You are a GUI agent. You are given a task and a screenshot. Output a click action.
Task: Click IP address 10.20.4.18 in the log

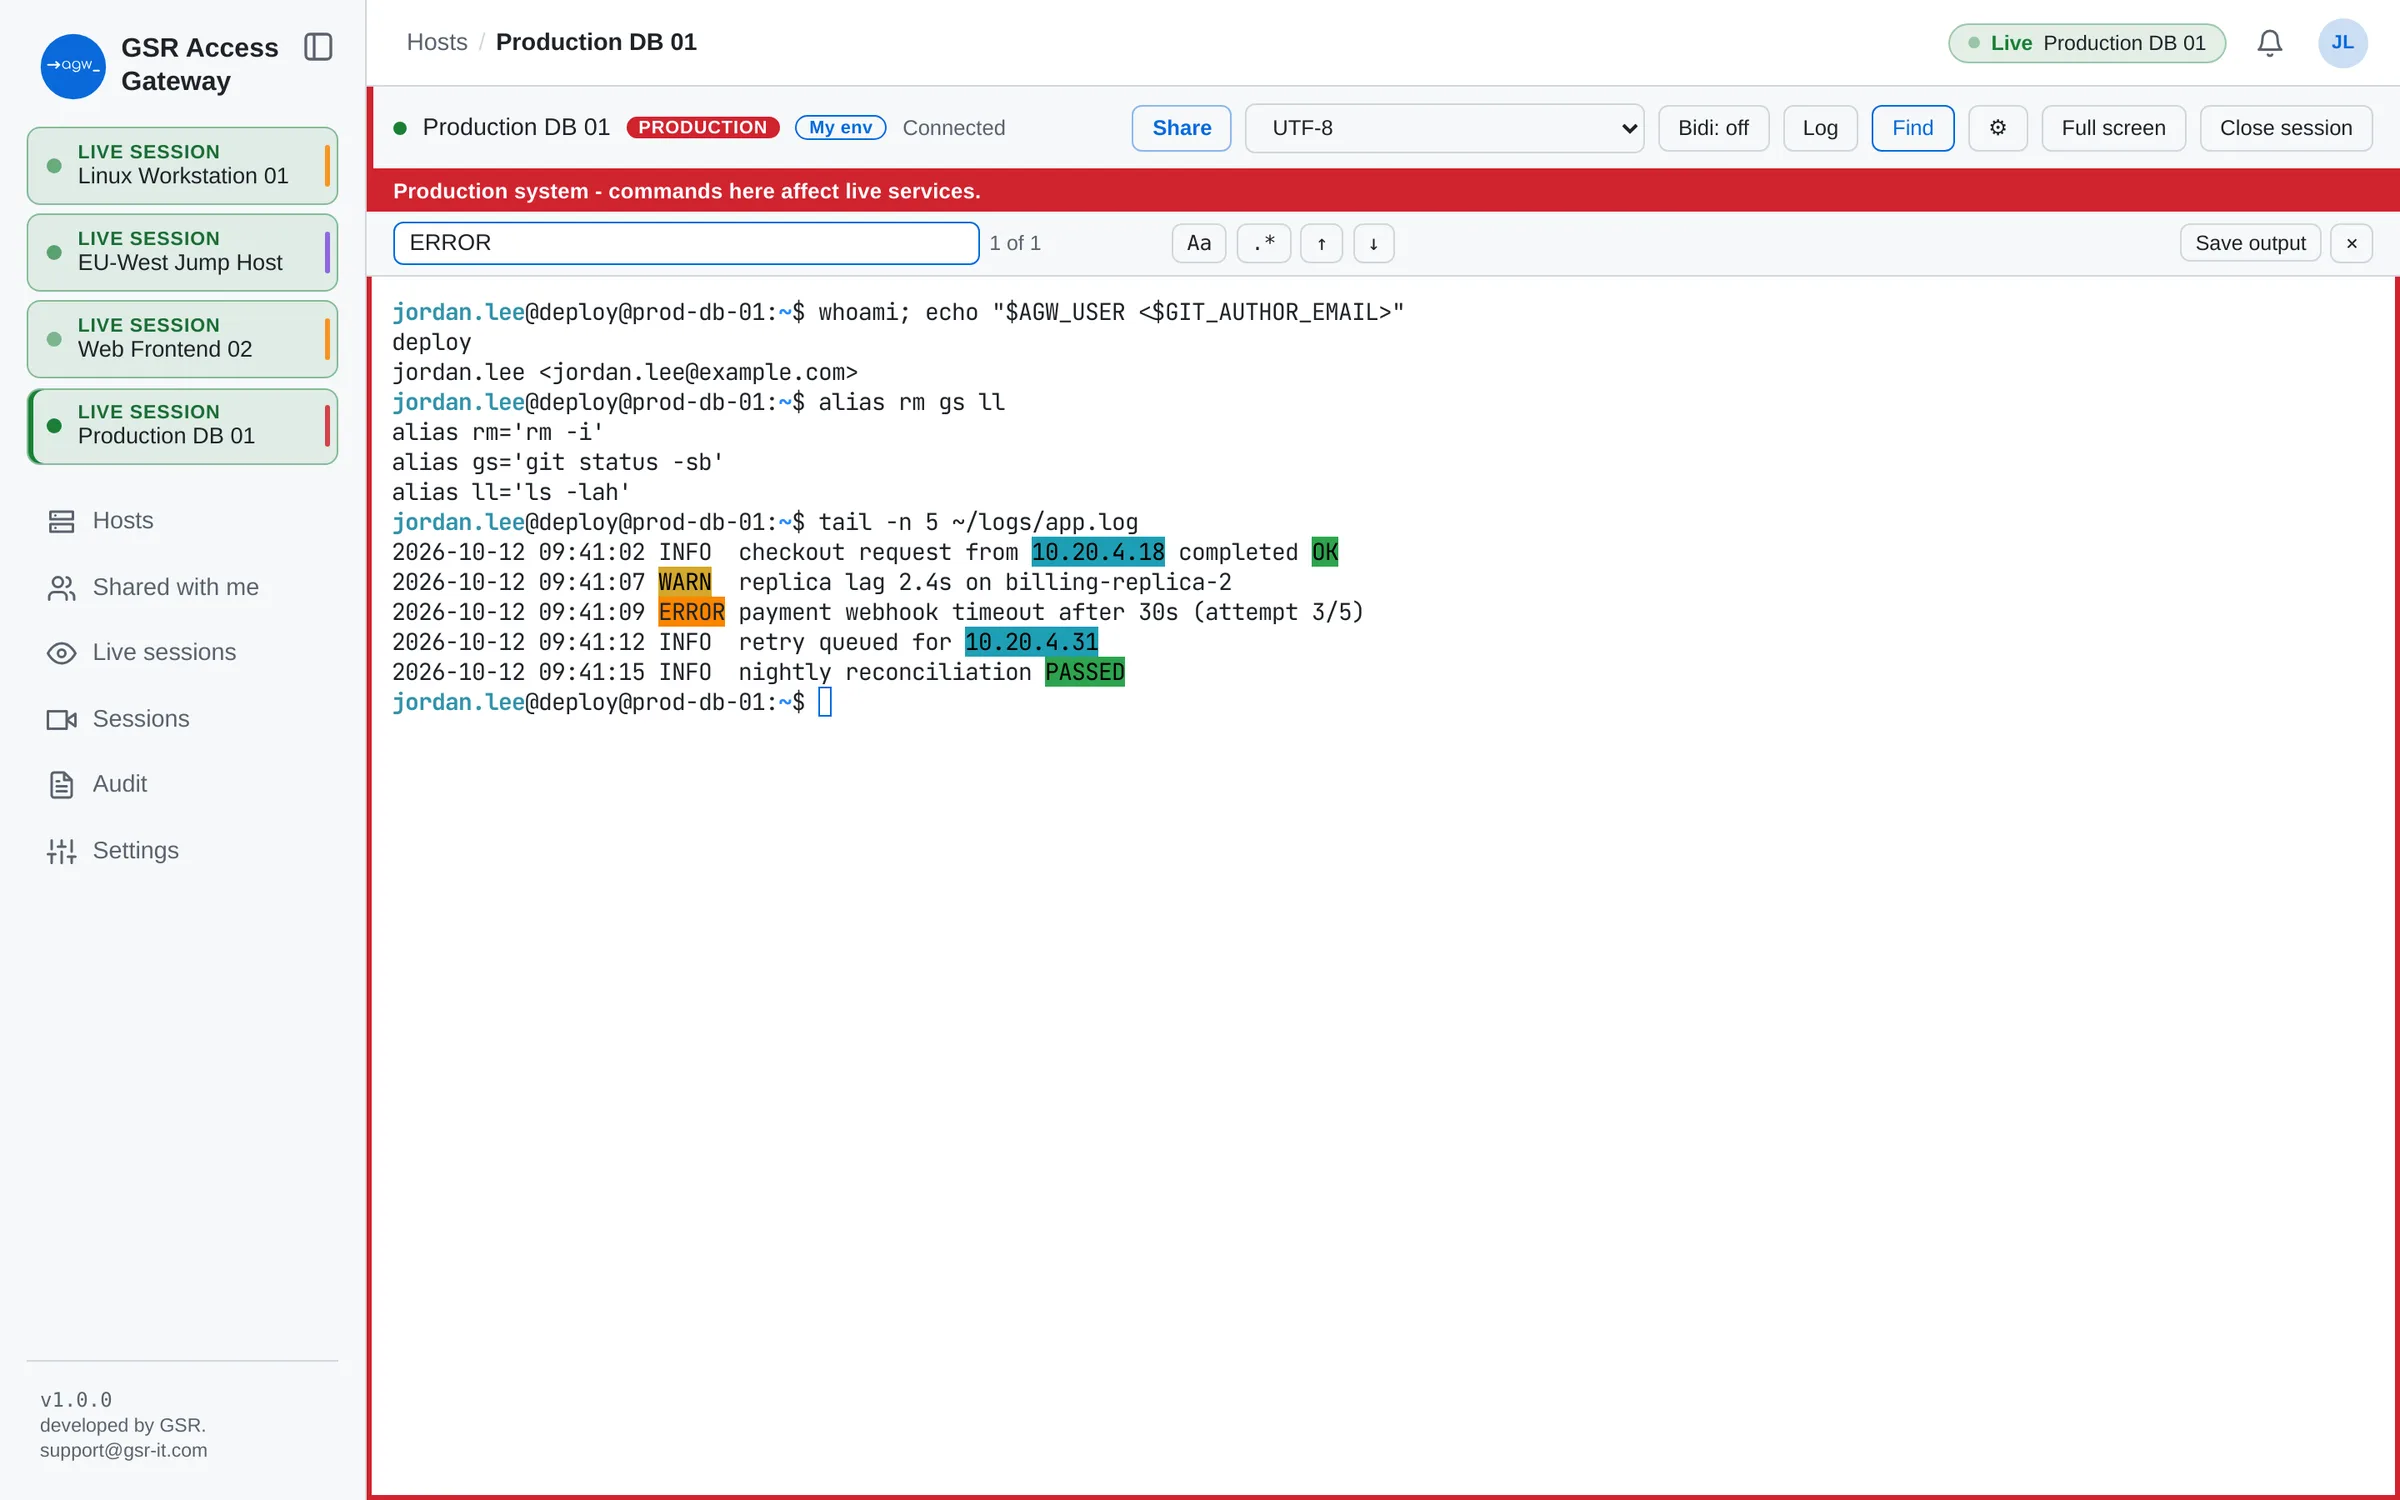[1098, 552]
